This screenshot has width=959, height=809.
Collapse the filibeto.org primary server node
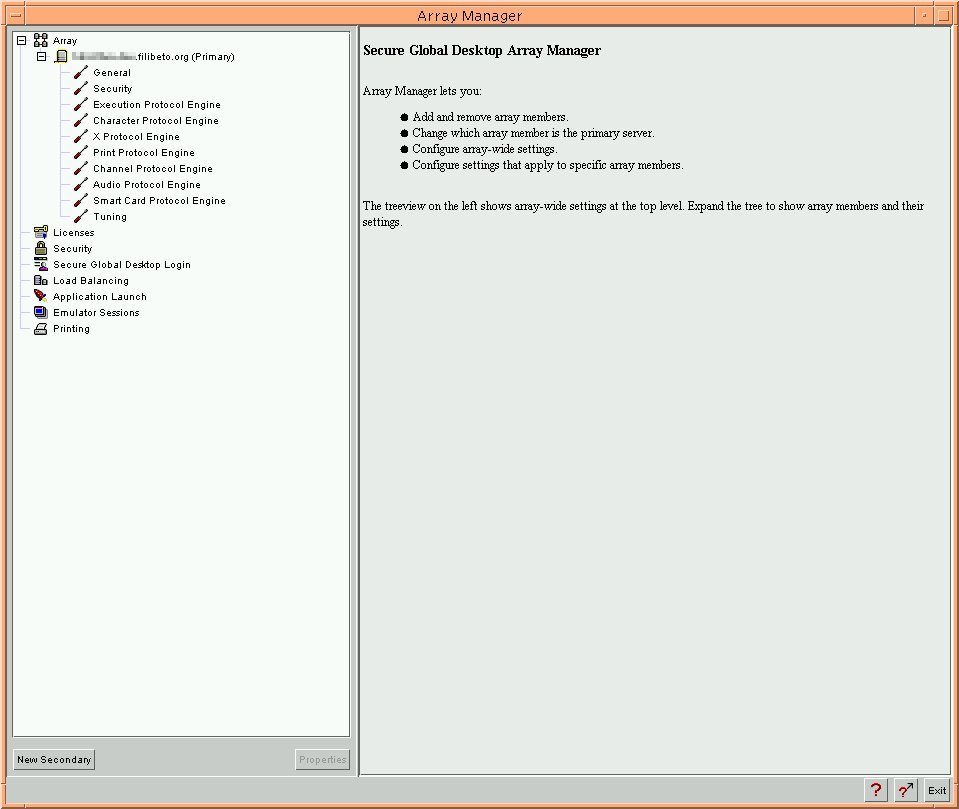click(x=41, y=57)
